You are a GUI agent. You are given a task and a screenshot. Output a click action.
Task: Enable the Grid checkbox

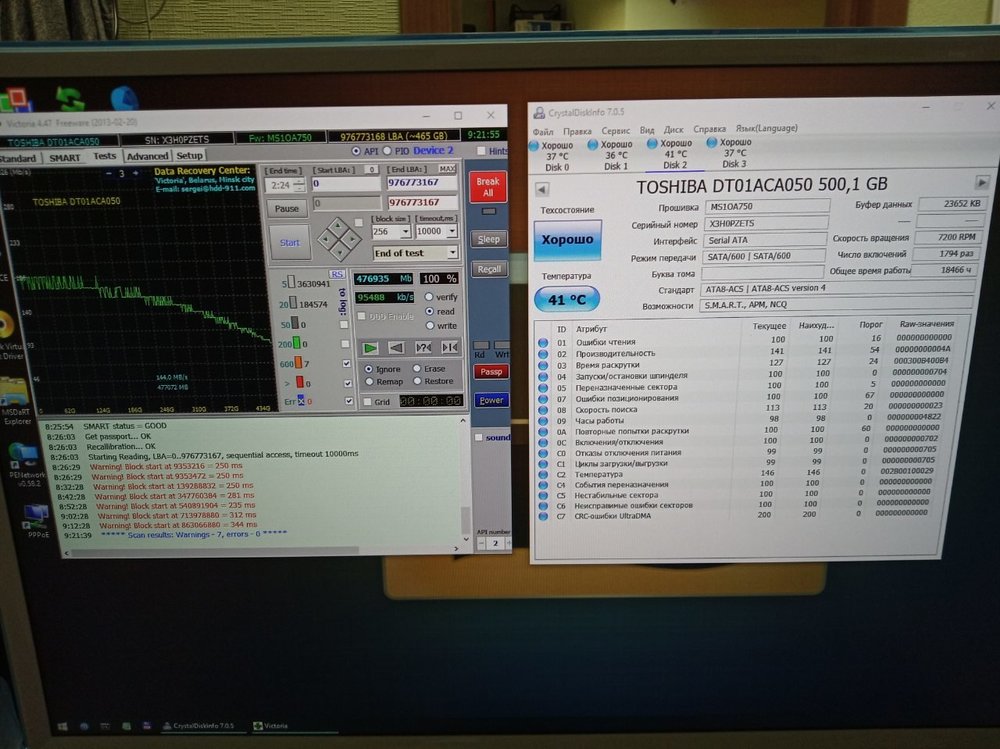point(369,401)
